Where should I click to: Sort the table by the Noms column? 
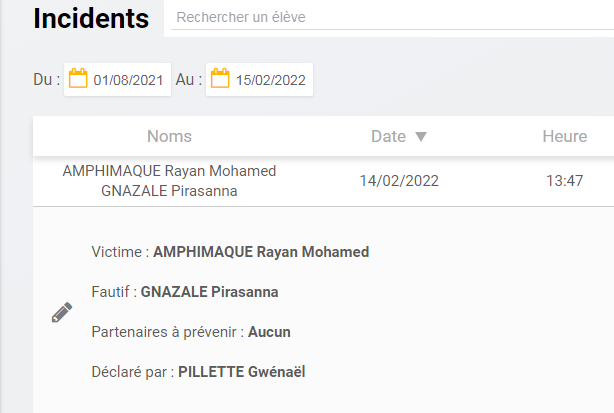coord(169,136)
